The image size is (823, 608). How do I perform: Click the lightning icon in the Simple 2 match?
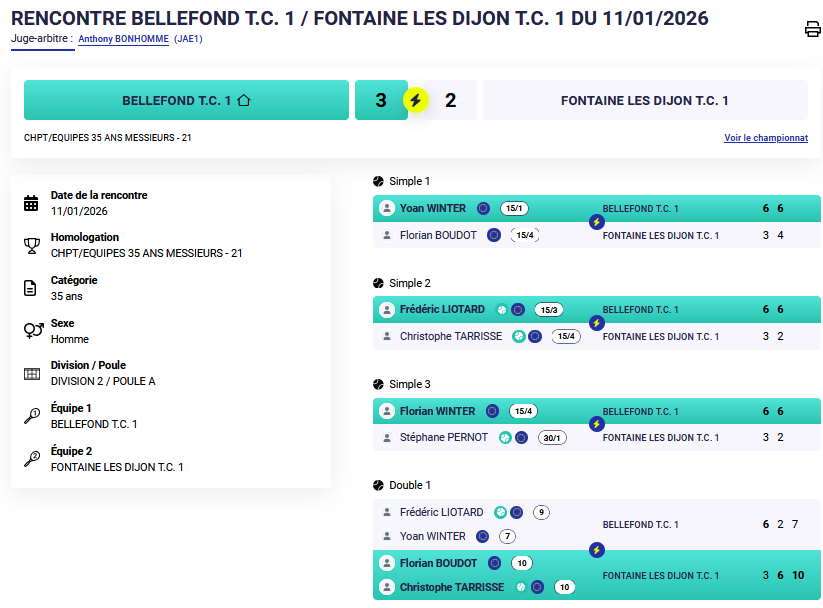(x=597, y=323)
